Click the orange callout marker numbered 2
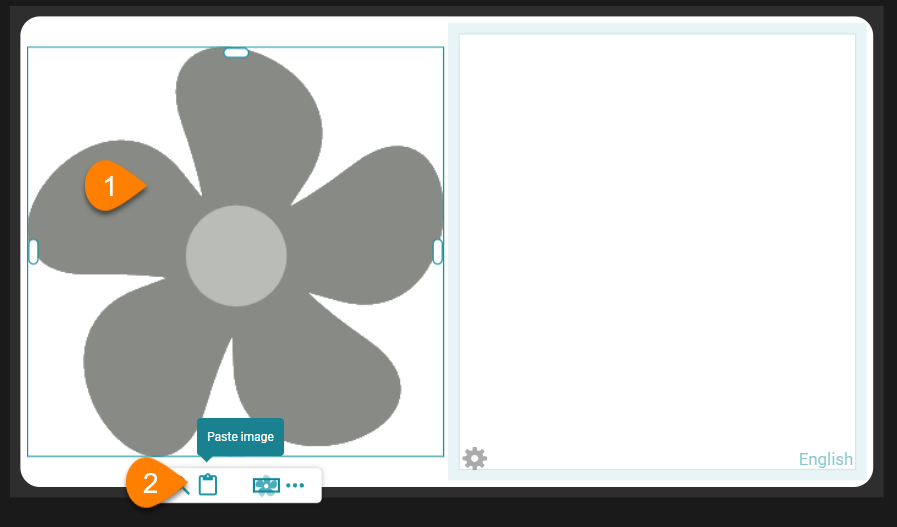 click(150, 484)
